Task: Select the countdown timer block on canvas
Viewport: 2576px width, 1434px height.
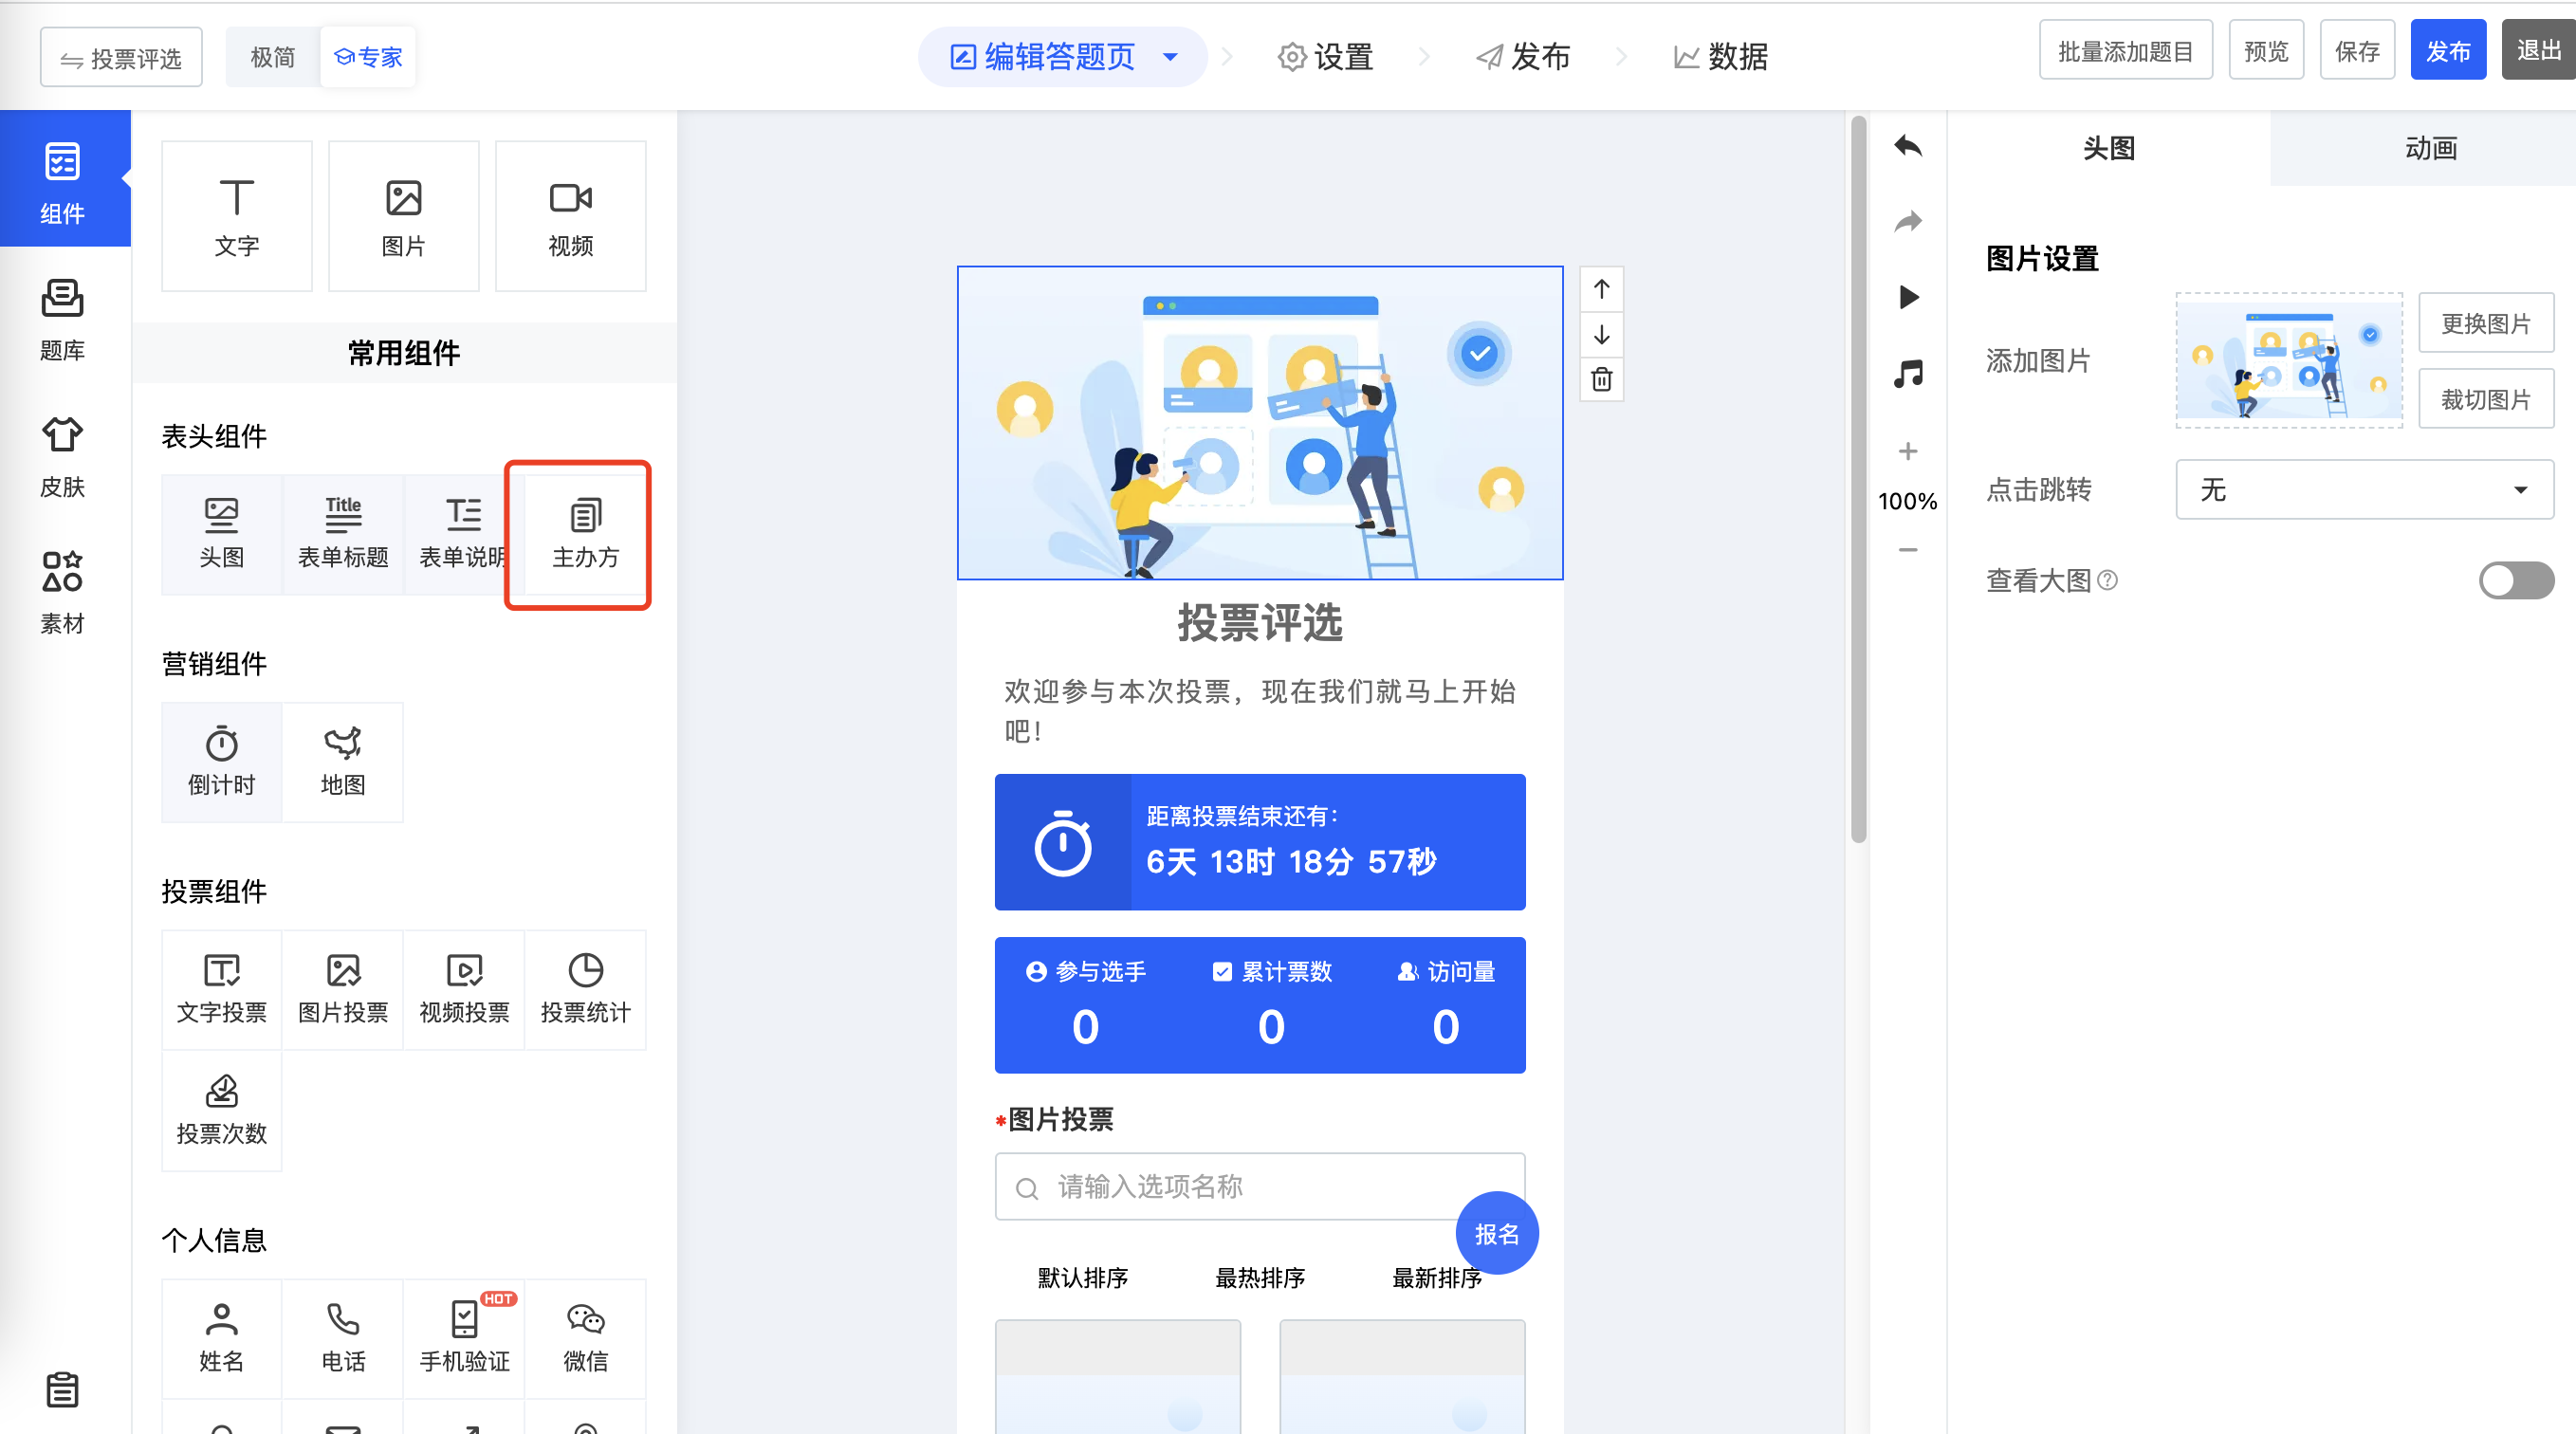Action: click(1259, 842)
